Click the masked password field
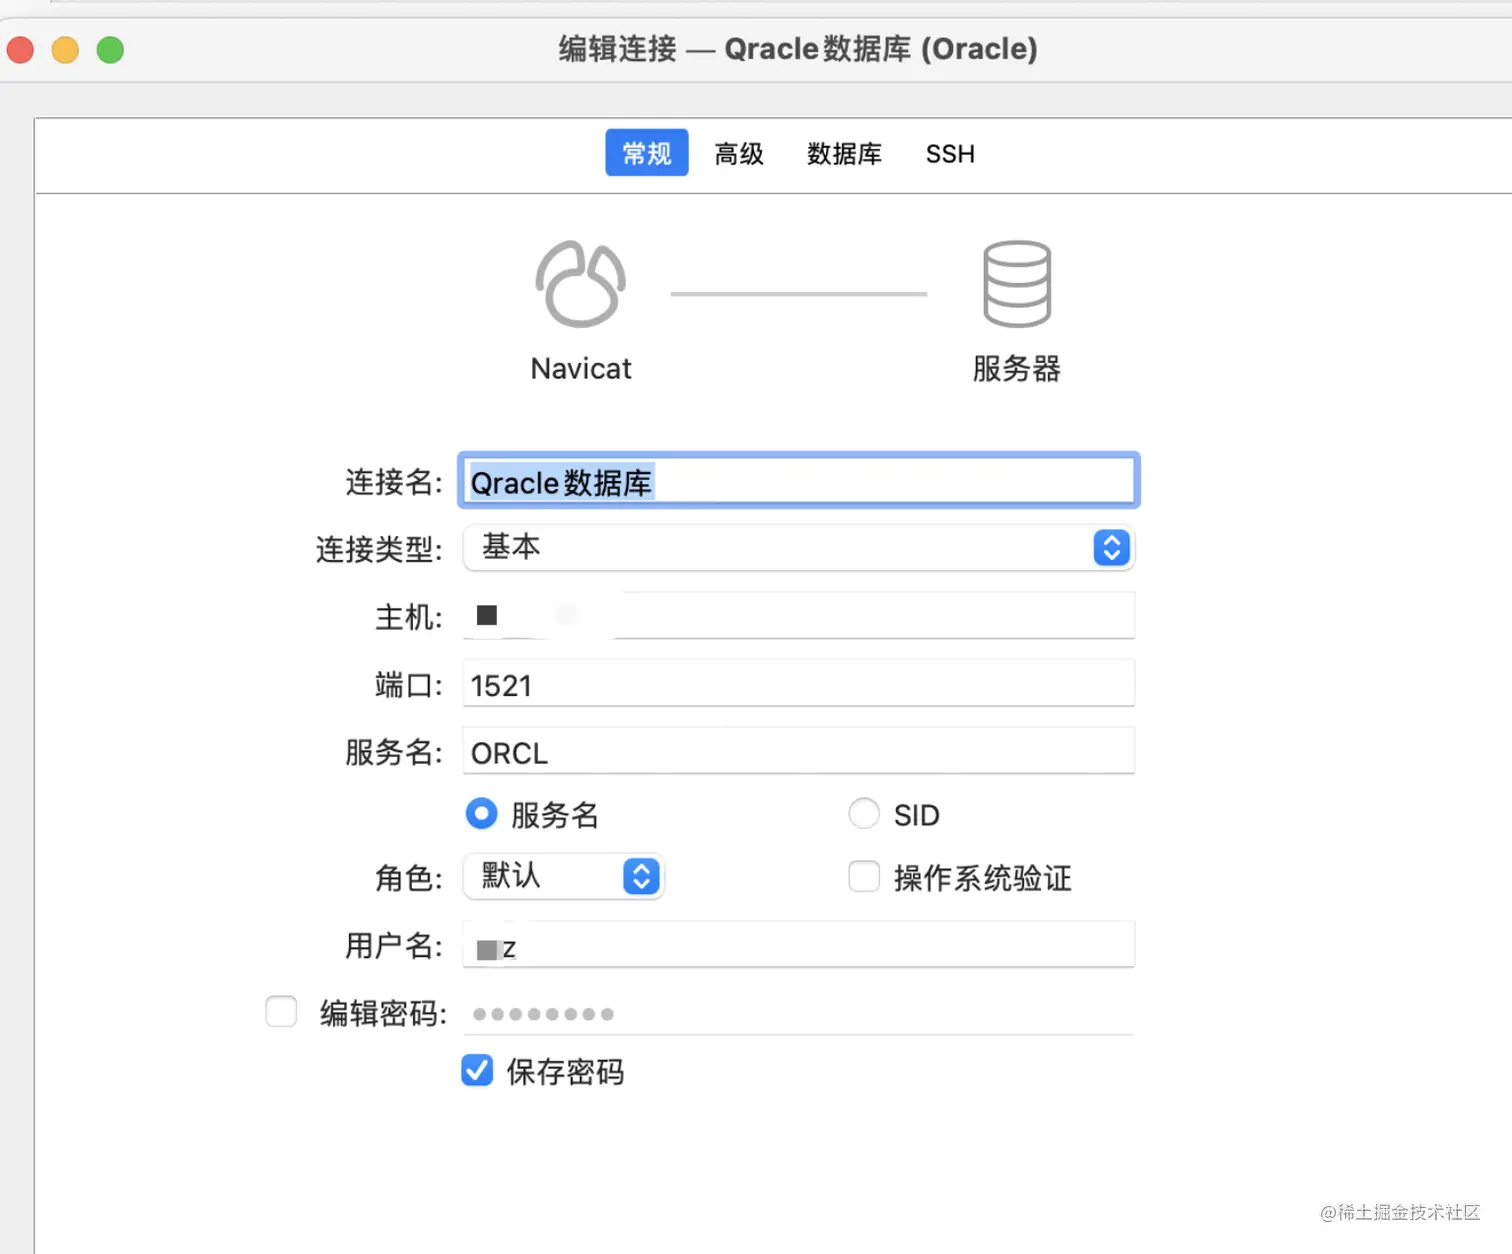 pos(799,1013)
